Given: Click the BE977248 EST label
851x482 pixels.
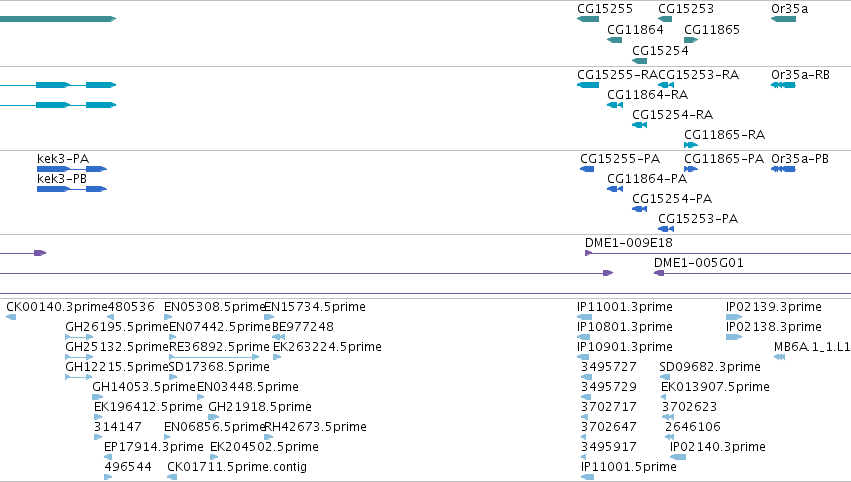Looking at the screenshot, I should 303,327.
